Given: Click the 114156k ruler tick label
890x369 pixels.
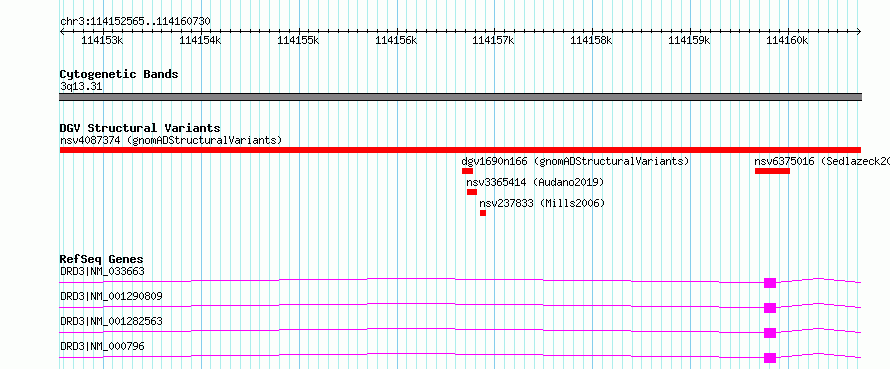Looking at the screenshot, I should point(397,40).
